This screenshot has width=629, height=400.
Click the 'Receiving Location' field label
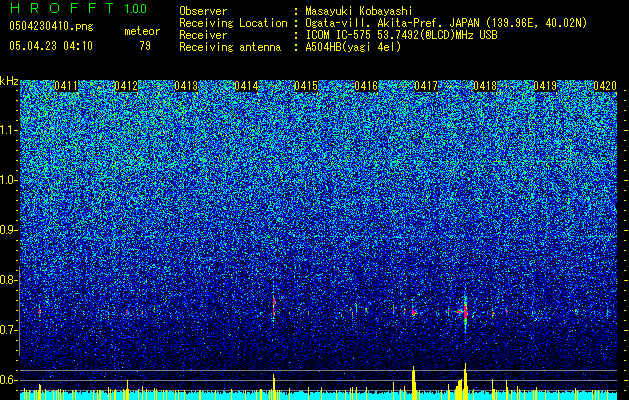point(233,23)
